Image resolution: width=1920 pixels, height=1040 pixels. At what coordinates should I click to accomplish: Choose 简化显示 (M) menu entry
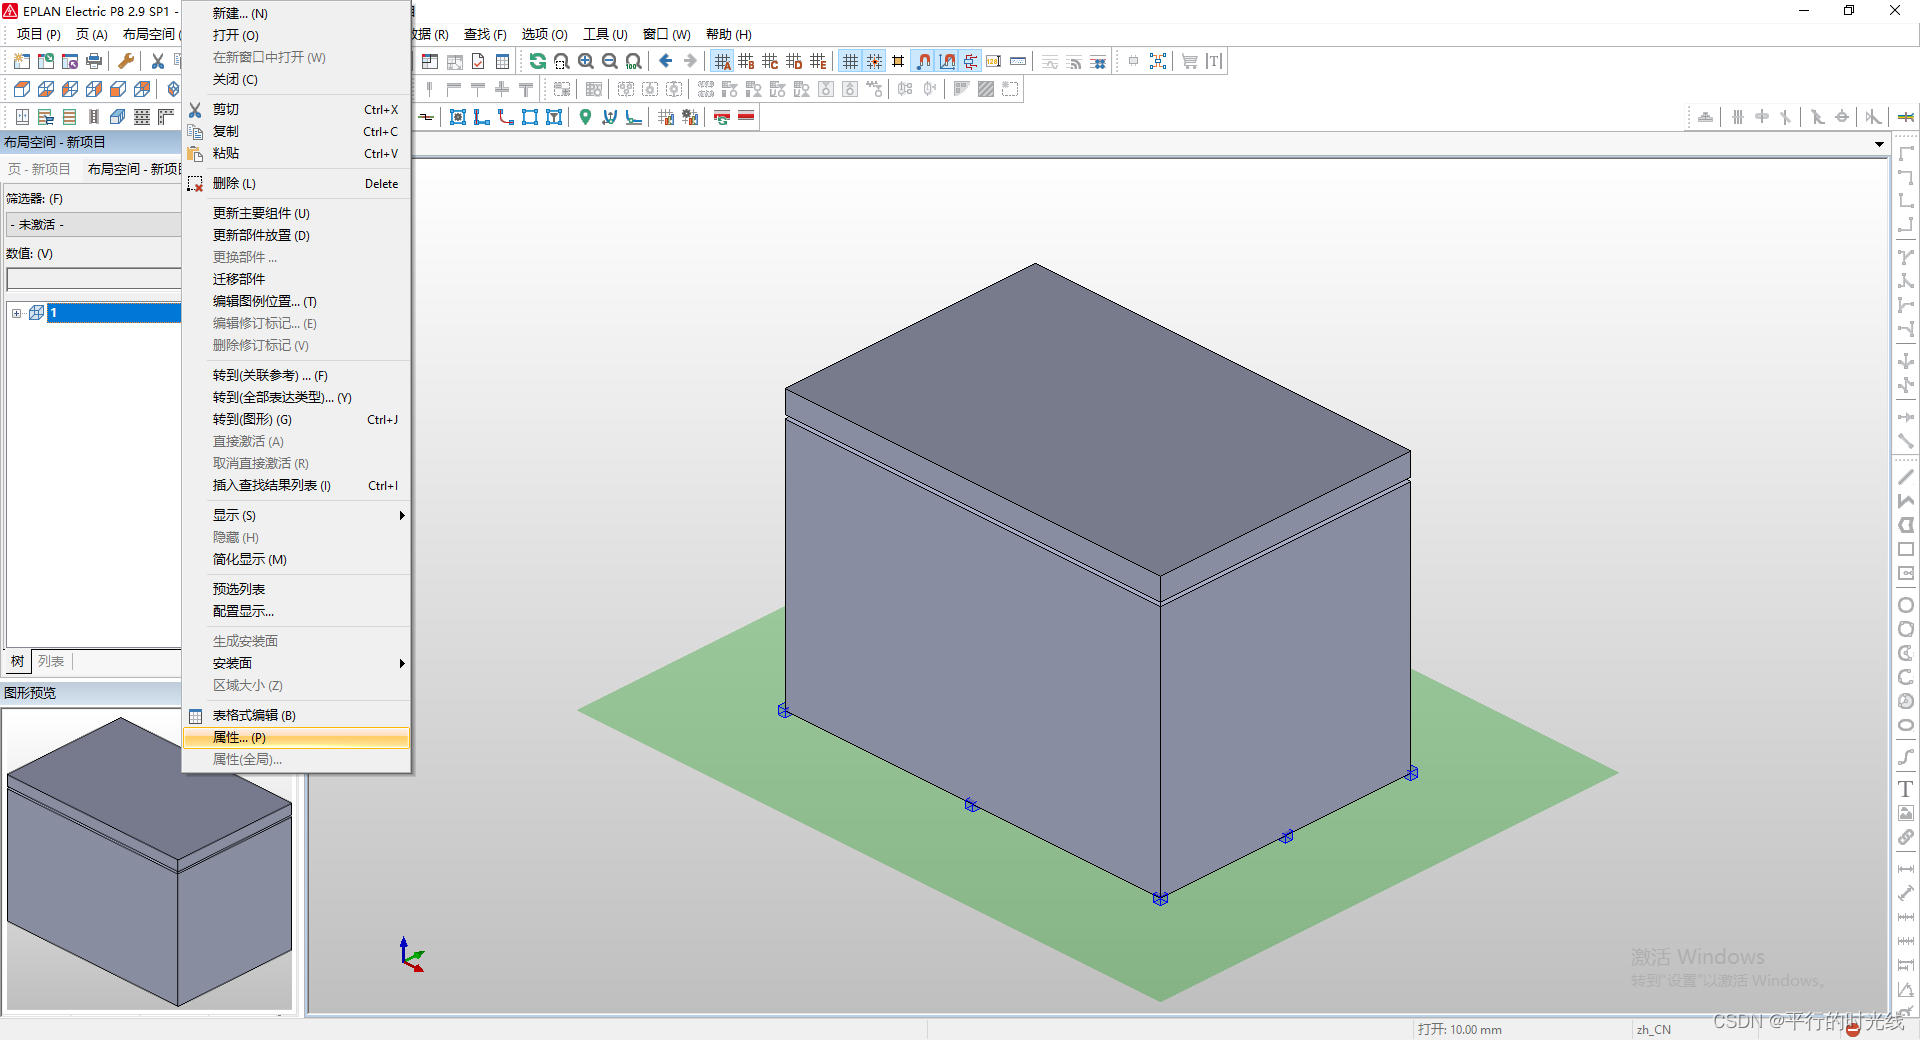click(297, 559)
